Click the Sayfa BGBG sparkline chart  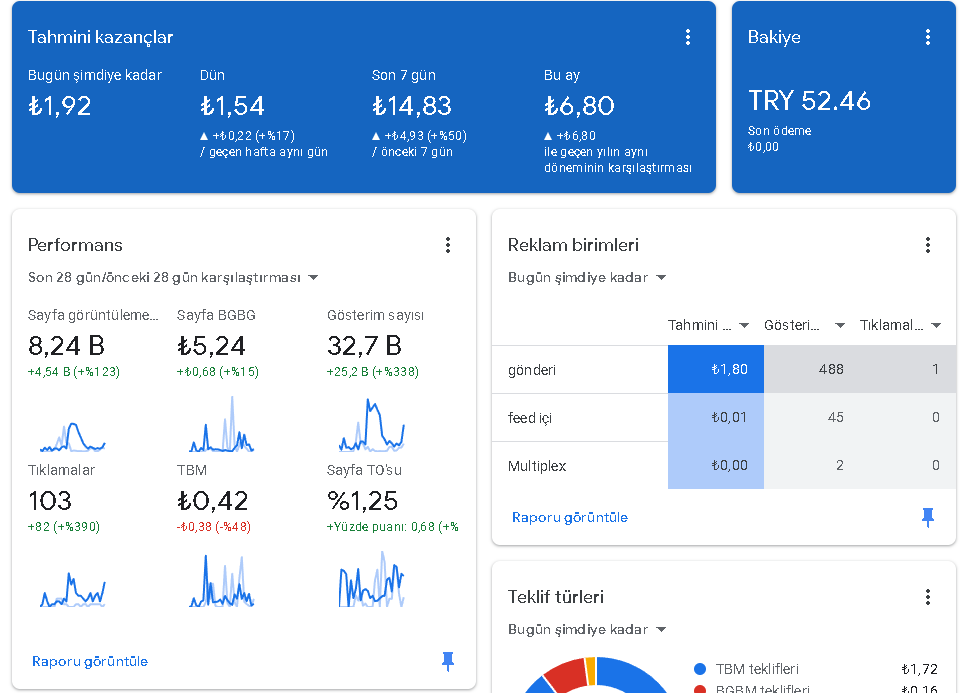[222, 424]
